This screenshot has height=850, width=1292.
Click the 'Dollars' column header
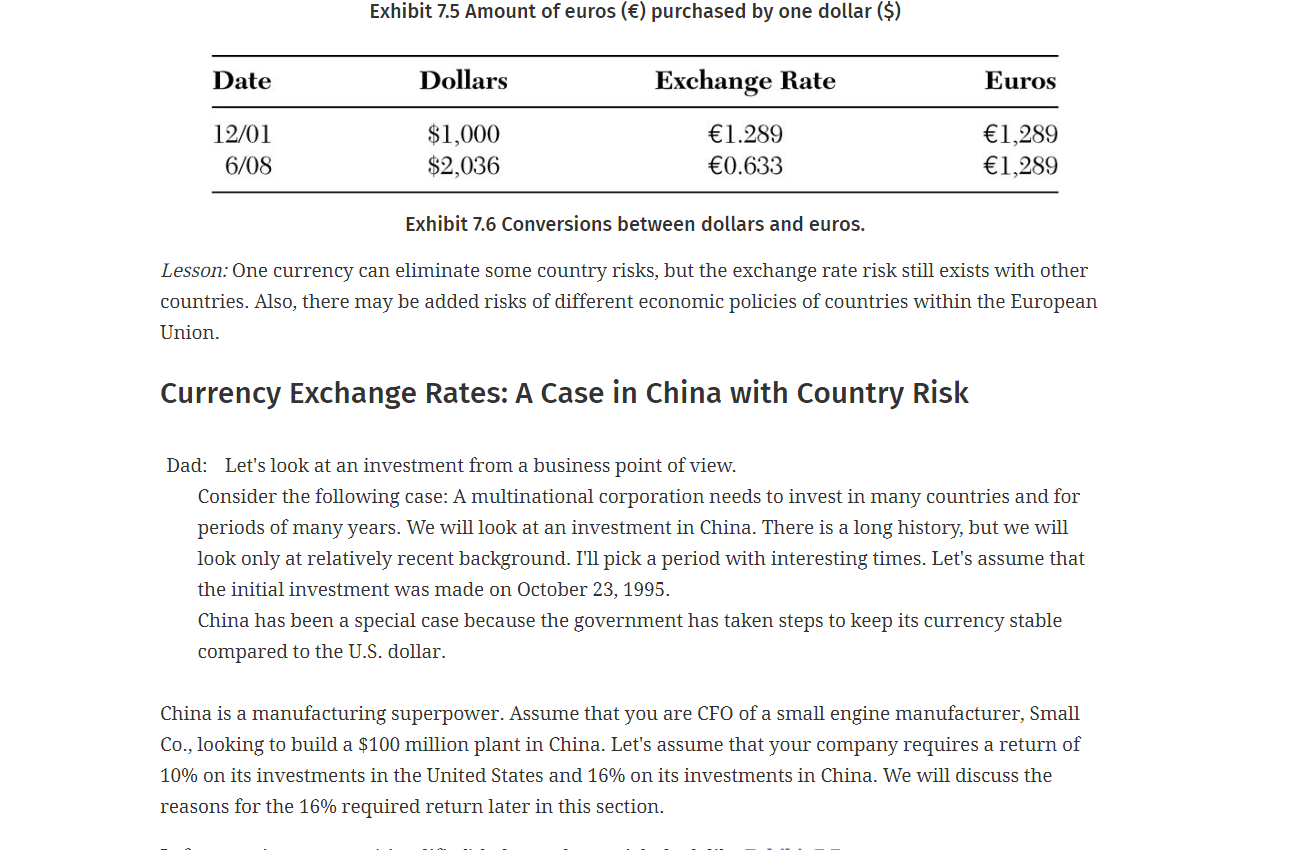463,81
